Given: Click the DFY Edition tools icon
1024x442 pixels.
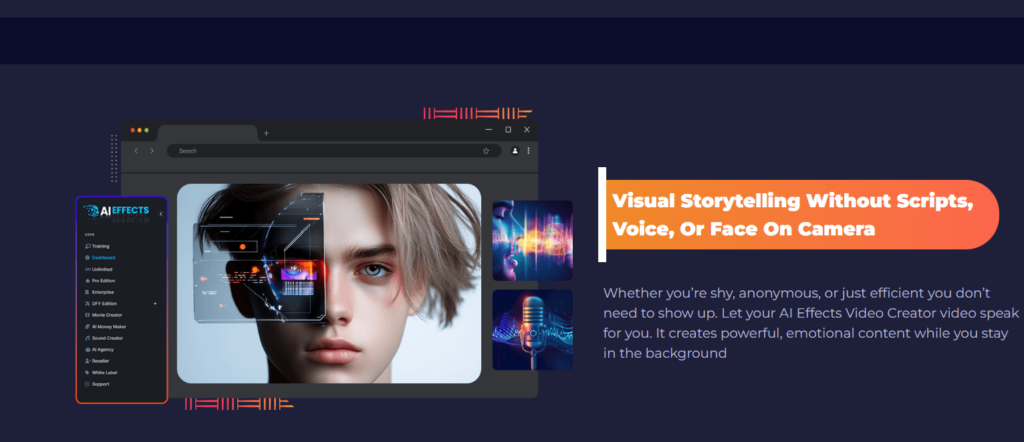Looking at the screenshot, I should click(x=88, y=304).
